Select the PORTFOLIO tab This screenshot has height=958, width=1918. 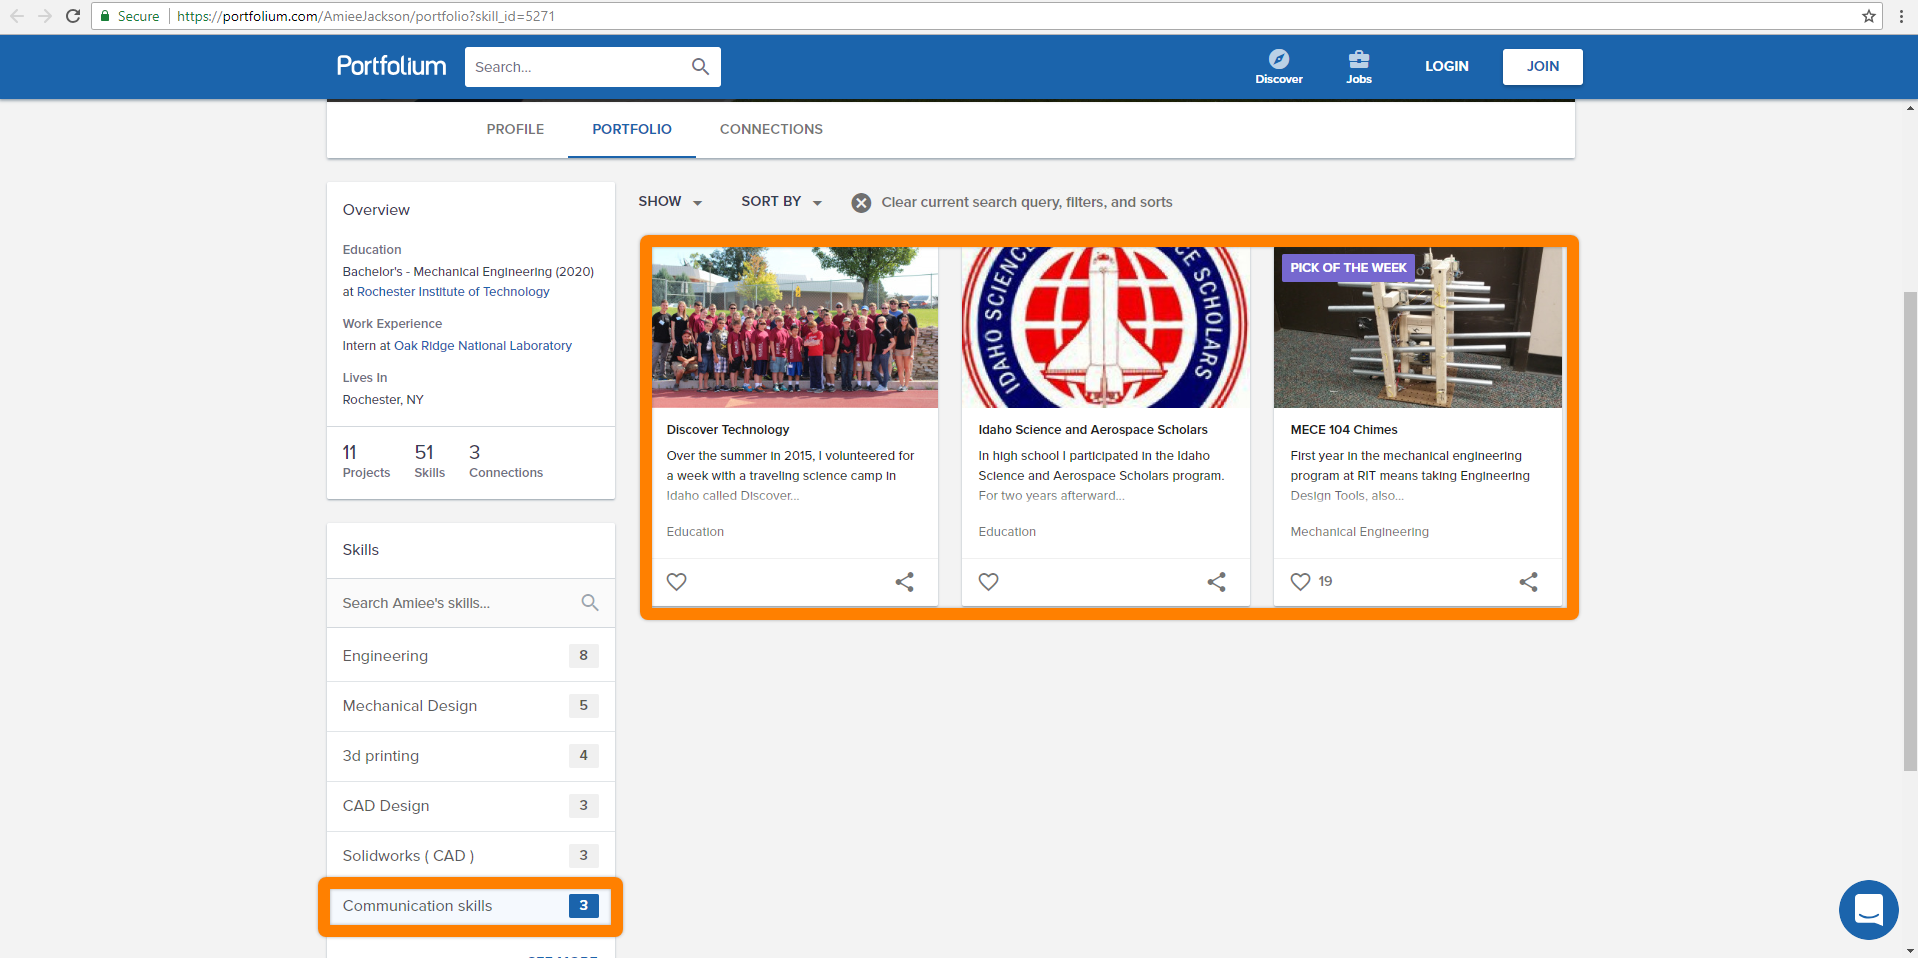632,129
